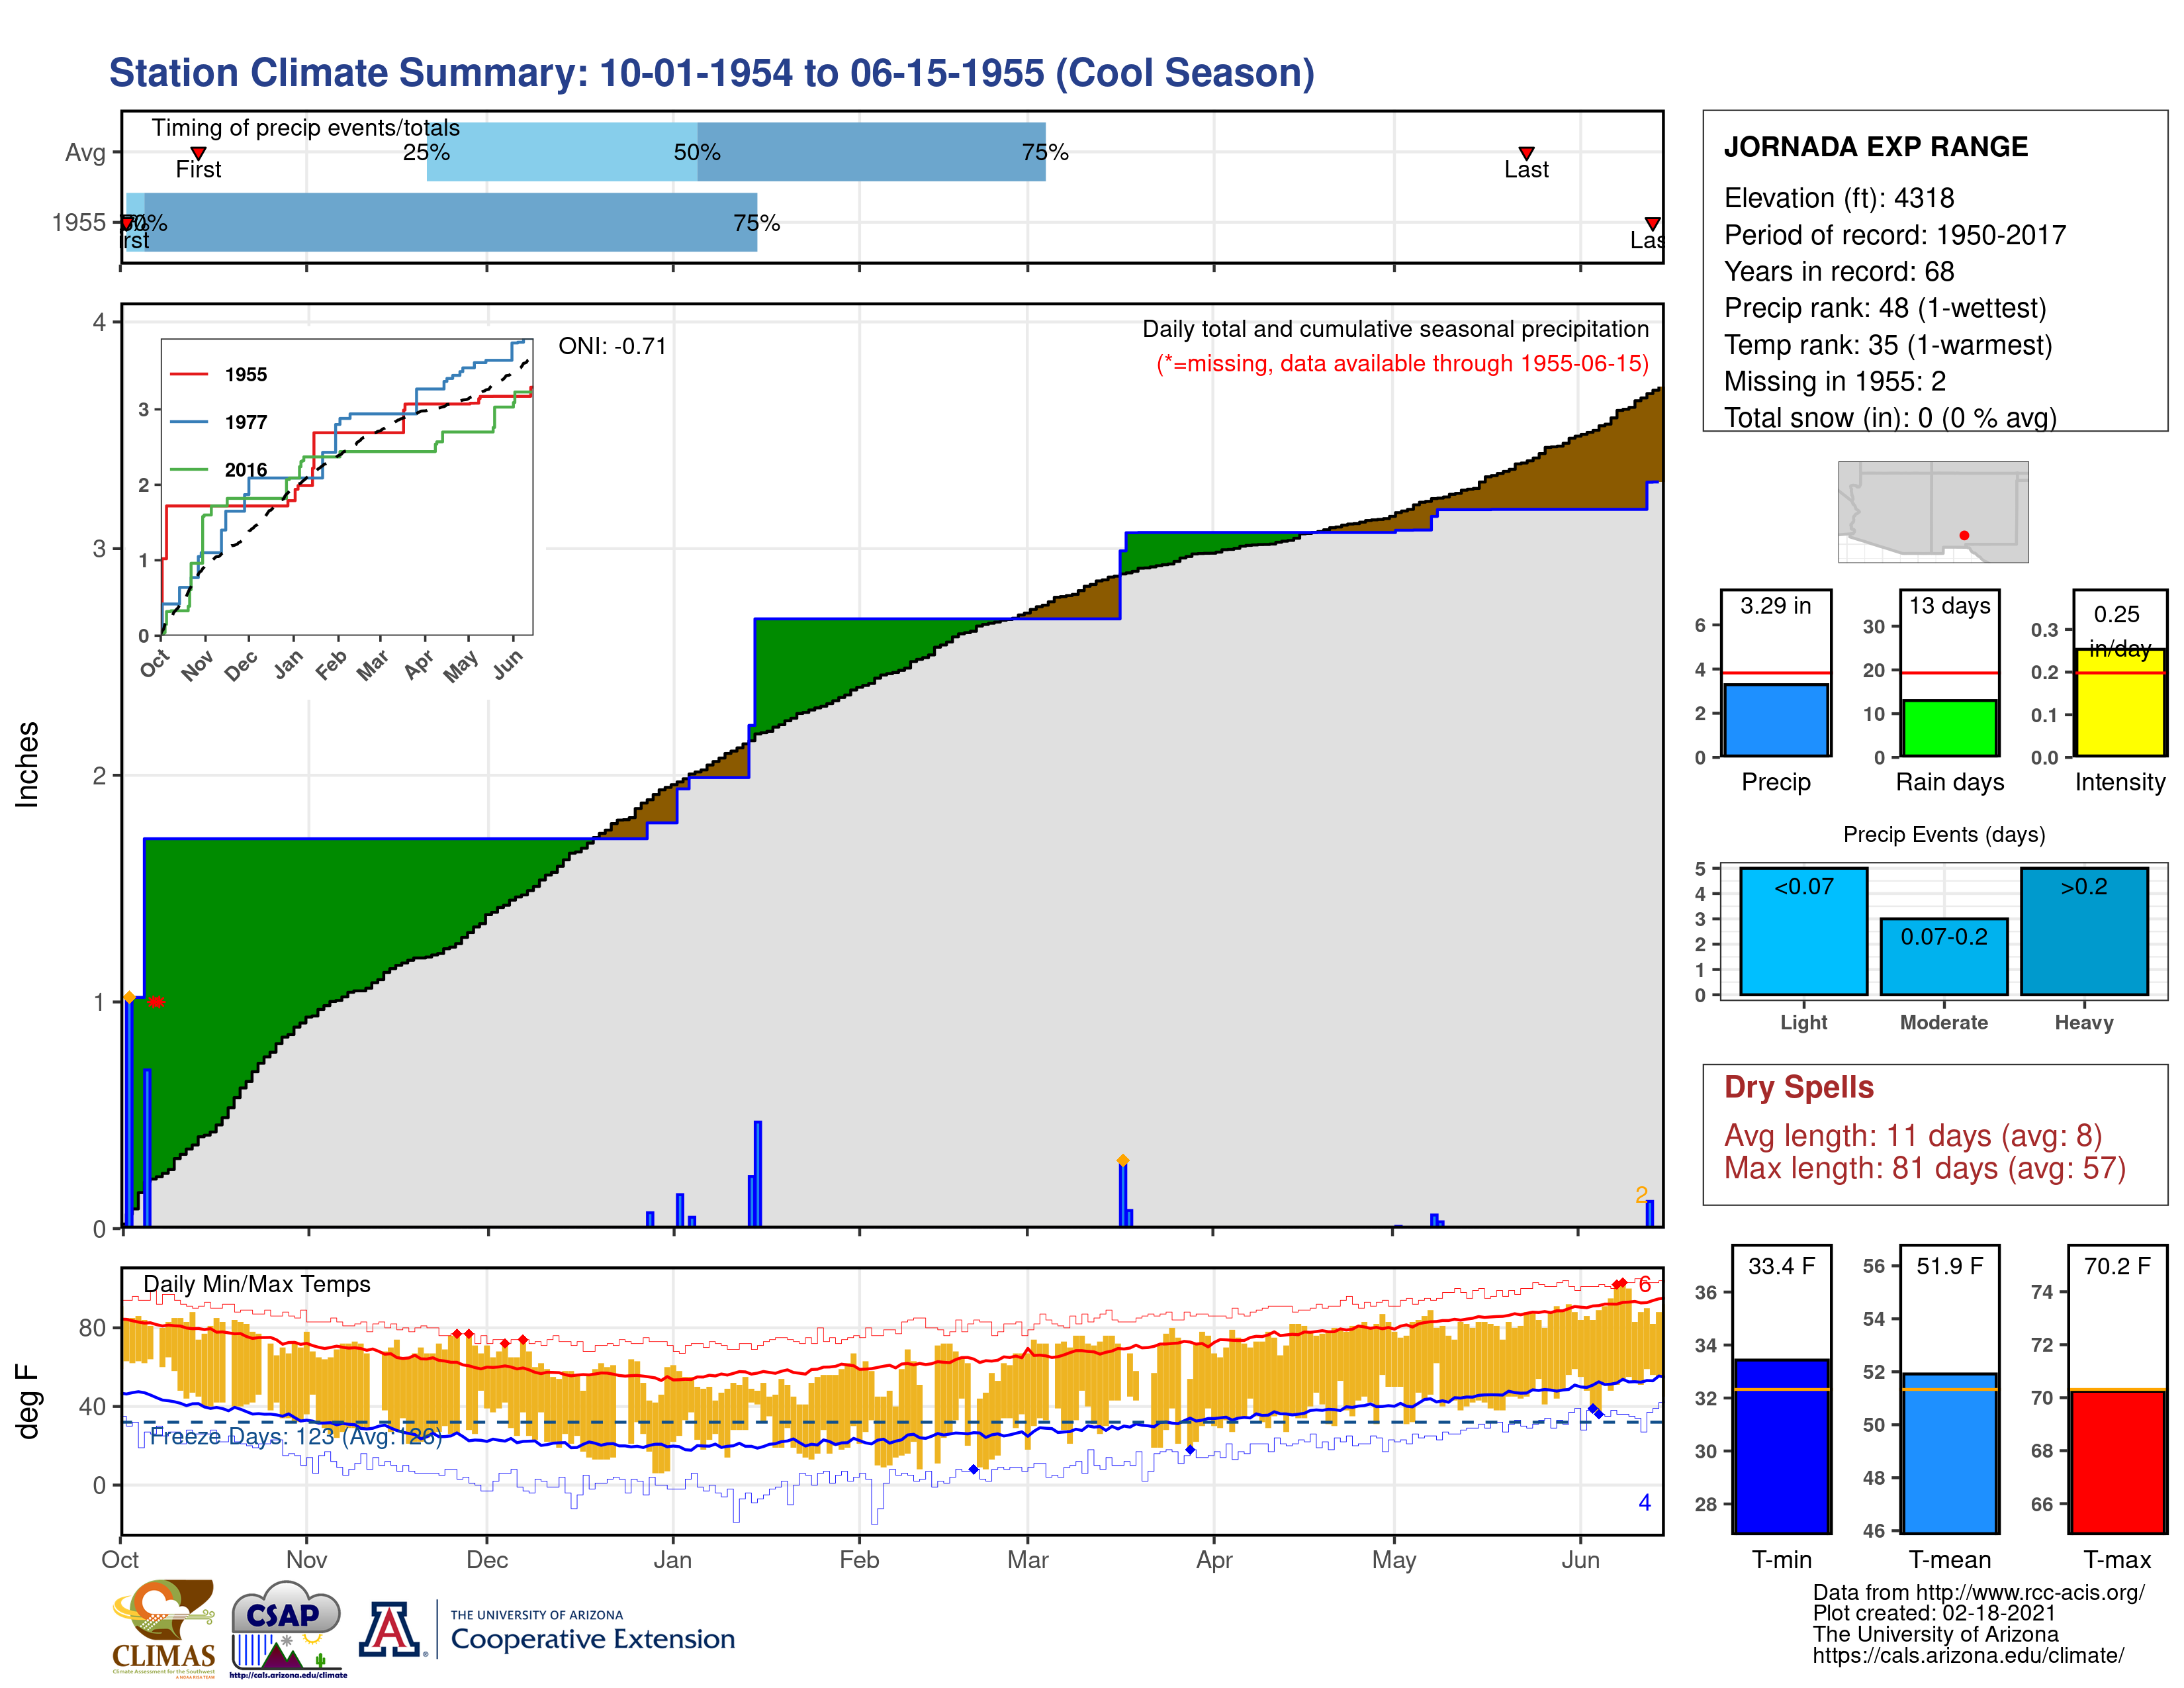Click the 'Precip rank: 48 (1-wettest)' line
Viewport: 2184px width, 1688px height.
[1884, 308]
